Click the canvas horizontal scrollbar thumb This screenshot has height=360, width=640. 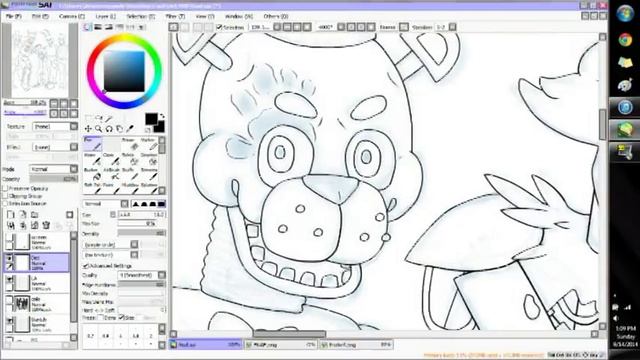click(289, 334)
